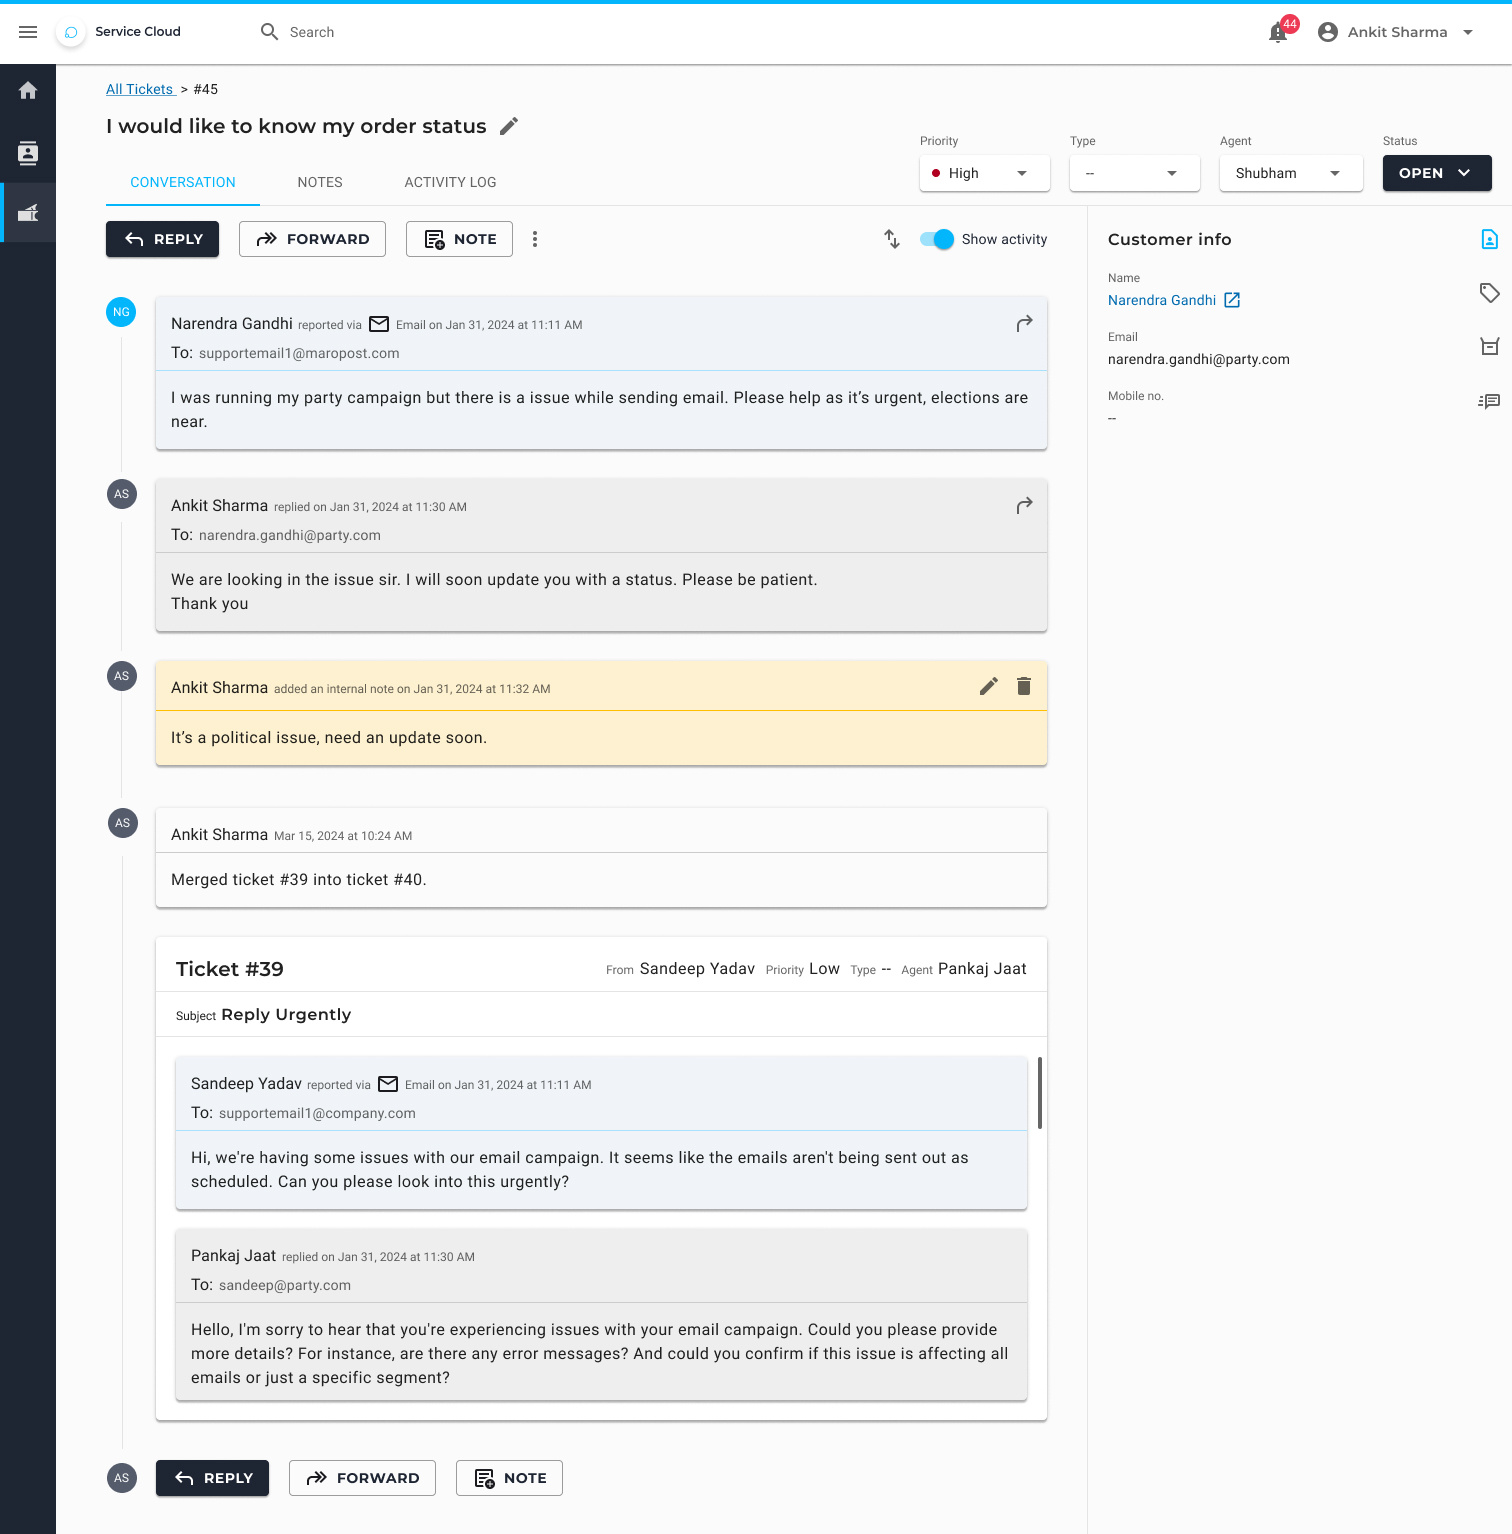1512x1534 pixels.
Task: Click the top FORWARD button
Action: 312,239
